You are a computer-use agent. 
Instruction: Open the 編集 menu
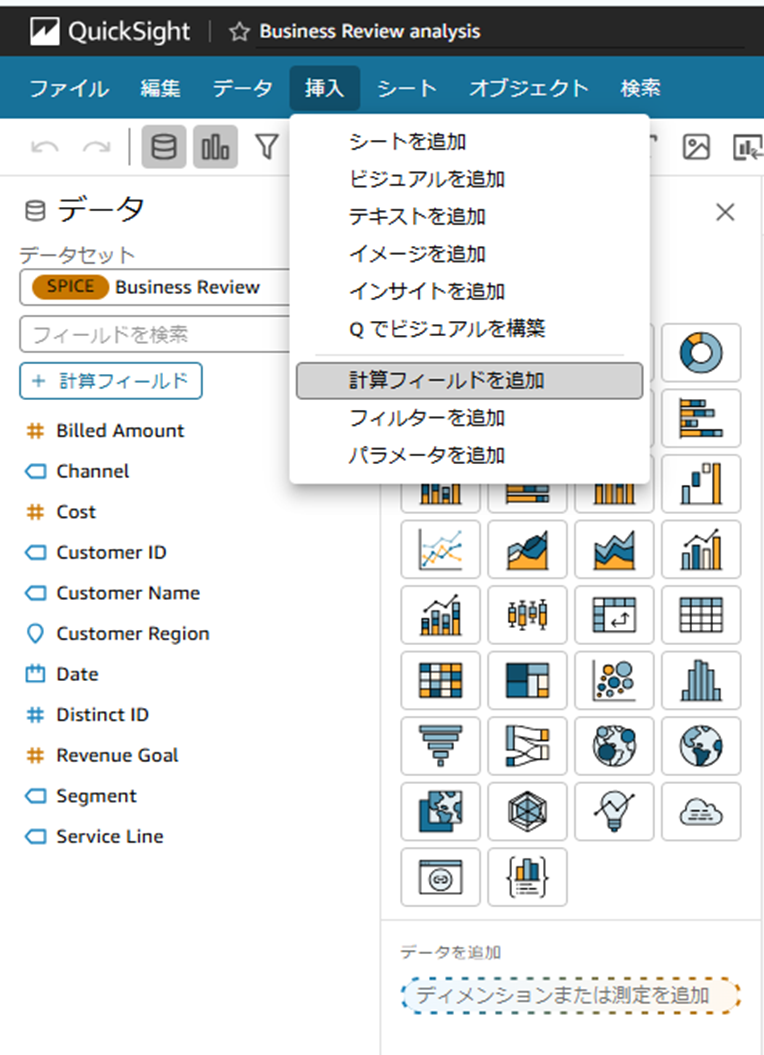160,88
